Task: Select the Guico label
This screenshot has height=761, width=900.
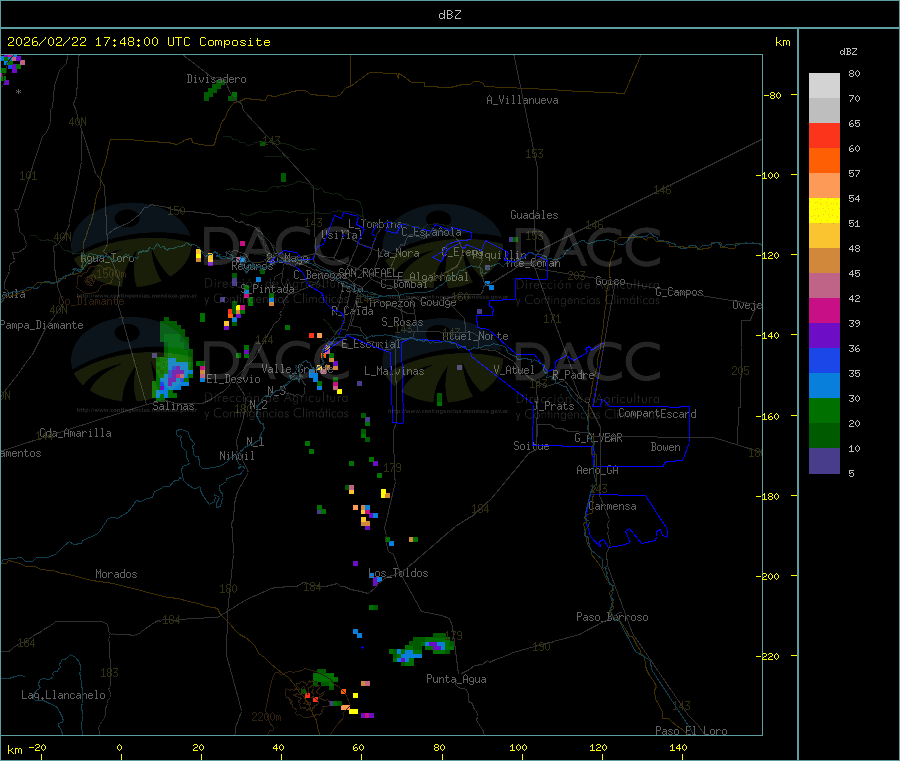Action: pos(610,281)
